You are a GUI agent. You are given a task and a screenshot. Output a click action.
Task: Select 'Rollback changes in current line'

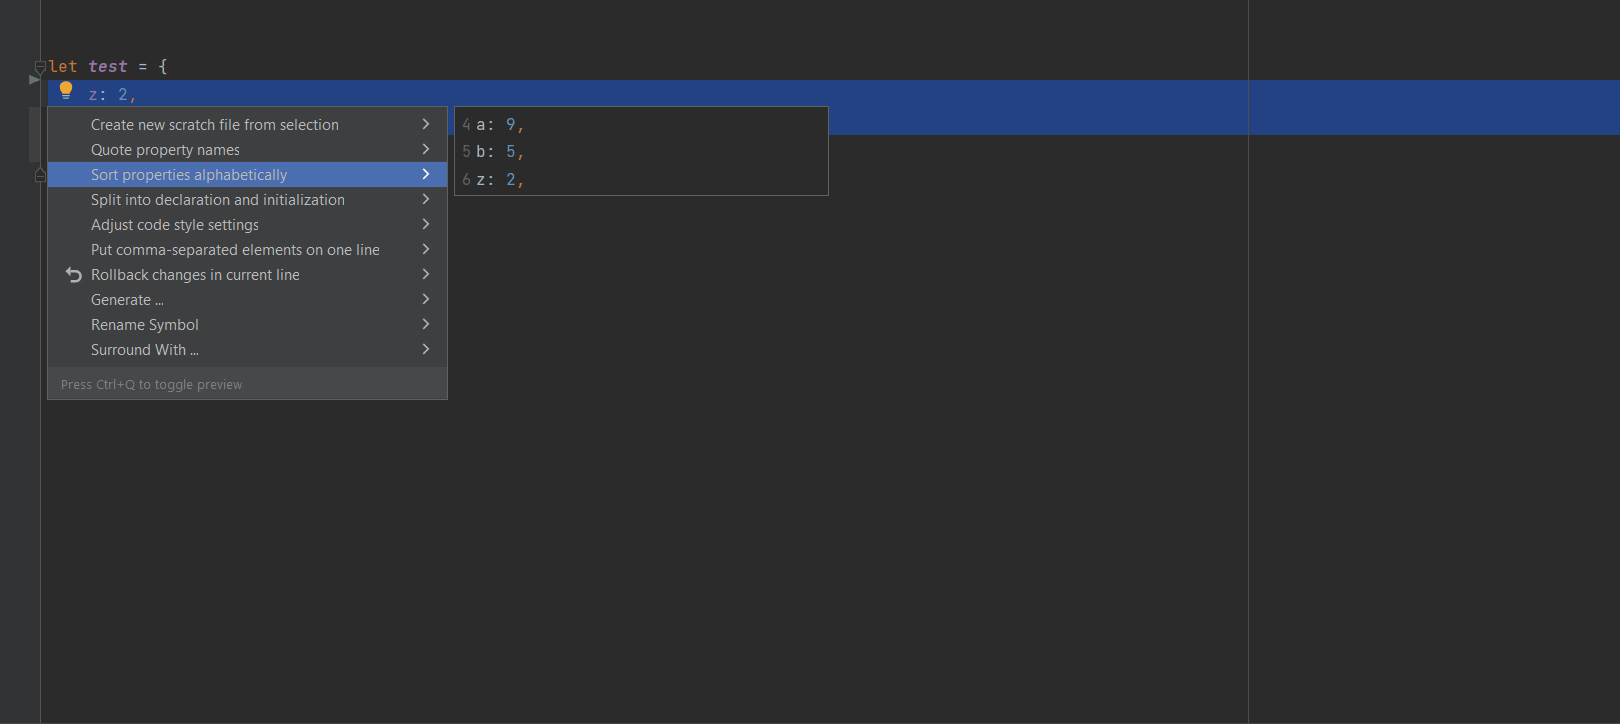pos(195,275)
